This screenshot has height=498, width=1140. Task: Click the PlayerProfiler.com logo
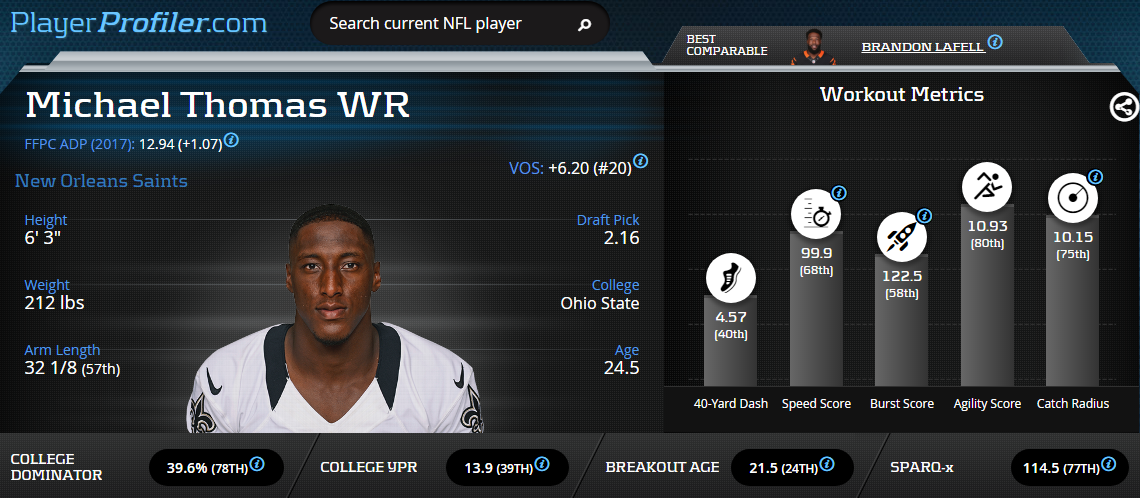(x=138, y=23)
